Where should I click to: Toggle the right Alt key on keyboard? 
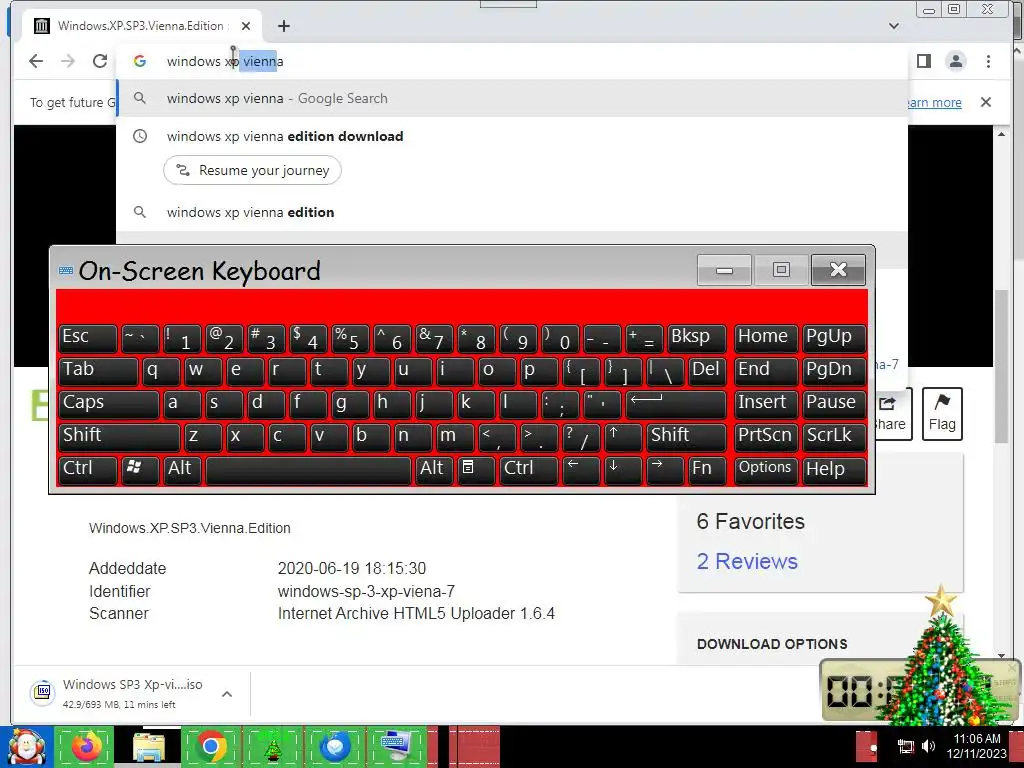(x=434, y=470)
